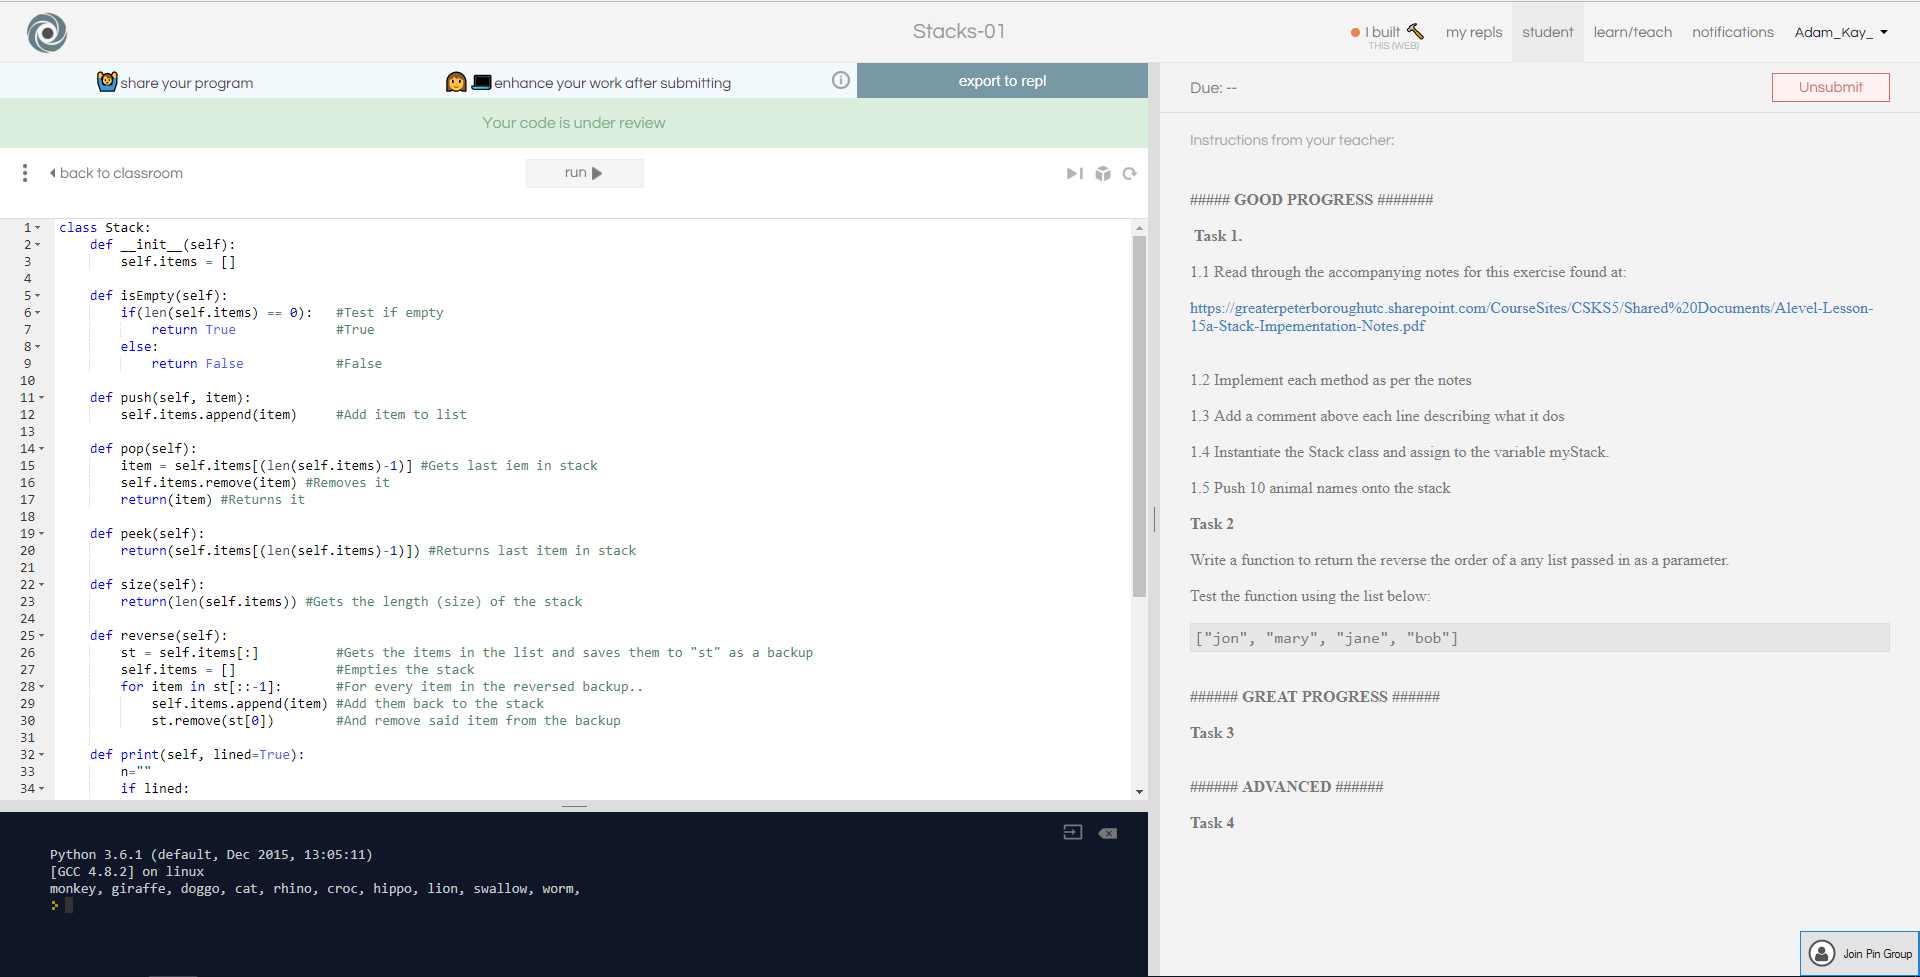This screenshot has width=1920, height=977.
Task: Click the 'GOOD PROGRESS' heading
Action: [x=1311, y=200]
